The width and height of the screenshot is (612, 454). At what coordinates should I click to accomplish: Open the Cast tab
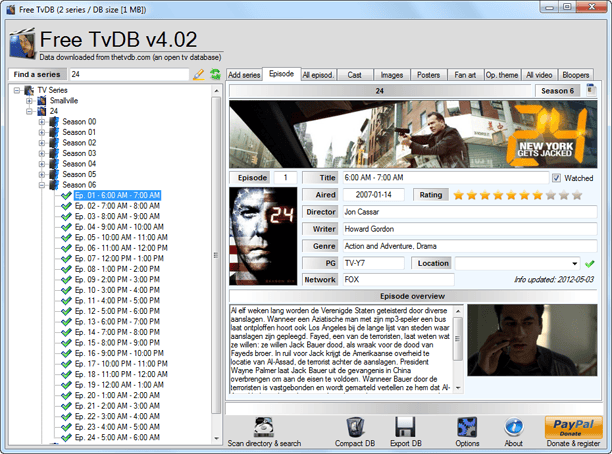[x=354, y=75]
